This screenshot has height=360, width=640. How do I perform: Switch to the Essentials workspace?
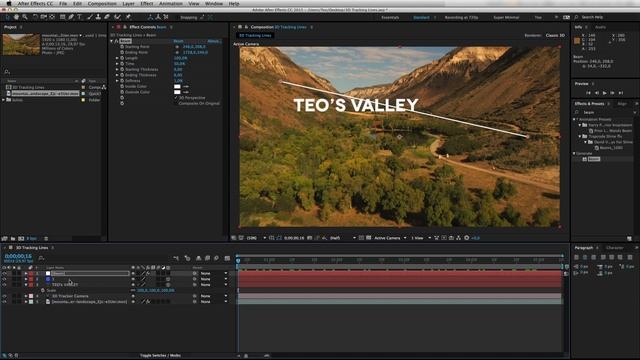[x=390, y=18]
